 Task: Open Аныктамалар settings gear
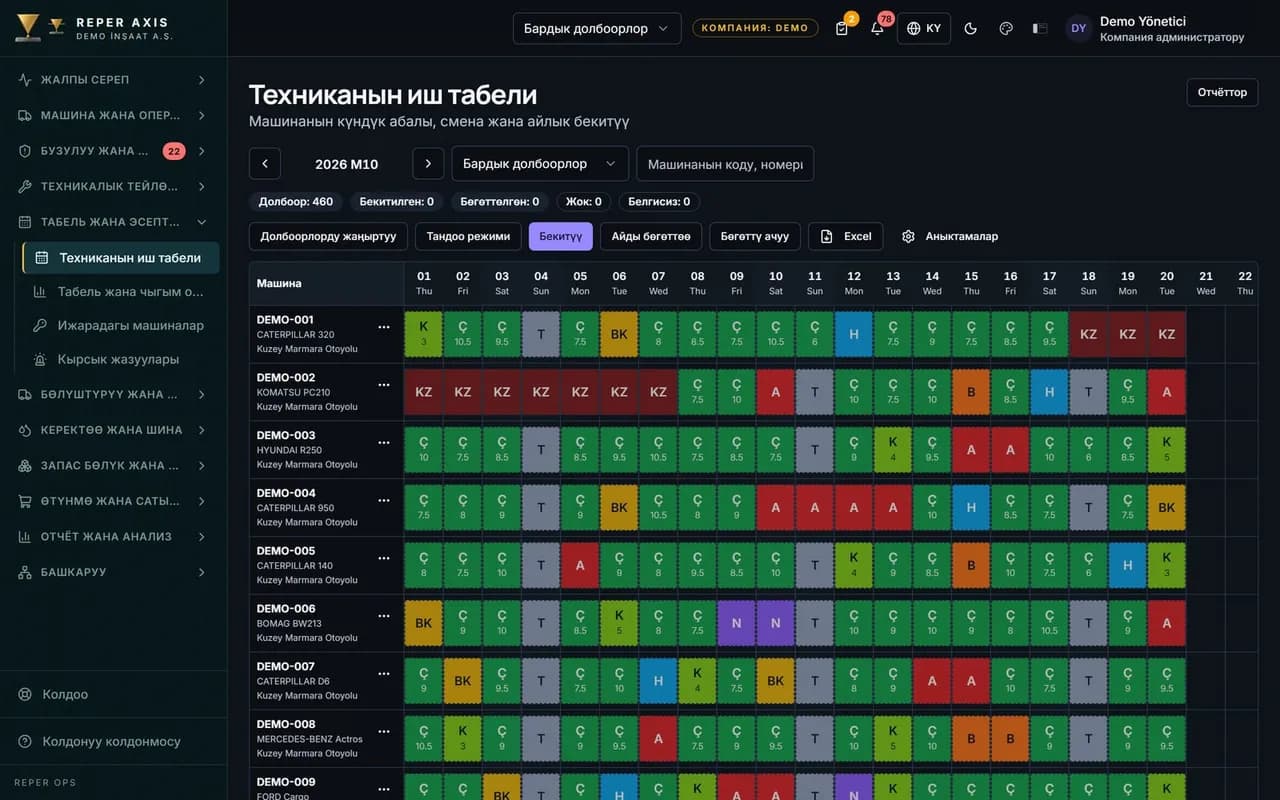[950, 236]
